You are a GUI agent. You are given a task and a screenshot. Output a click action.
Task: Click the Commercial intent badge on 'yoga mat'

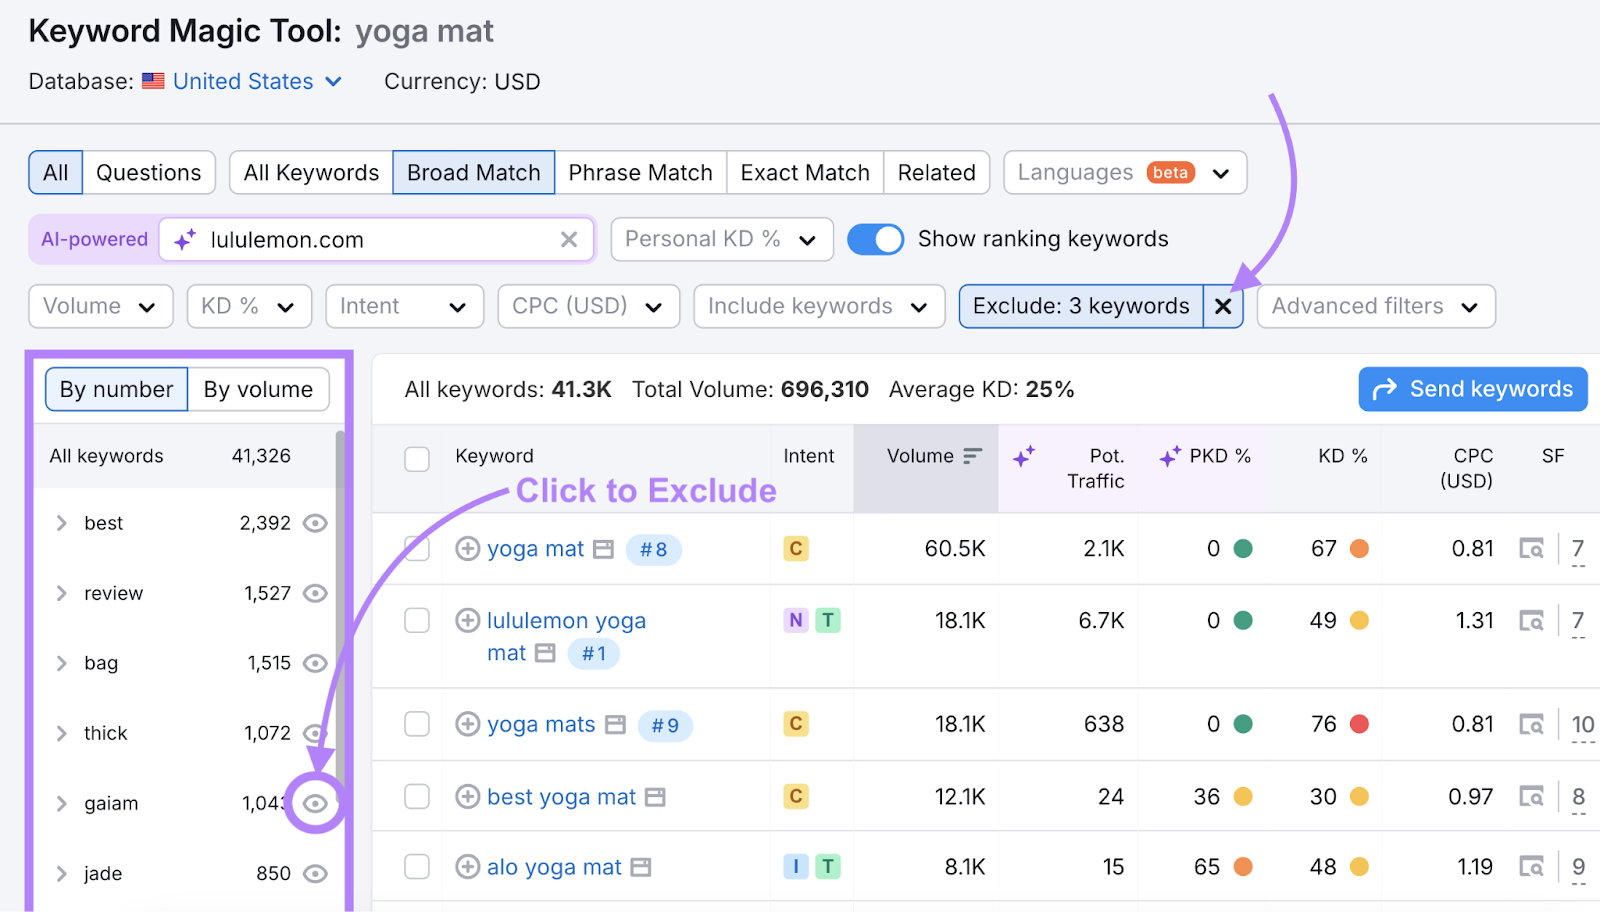(796, 549)
